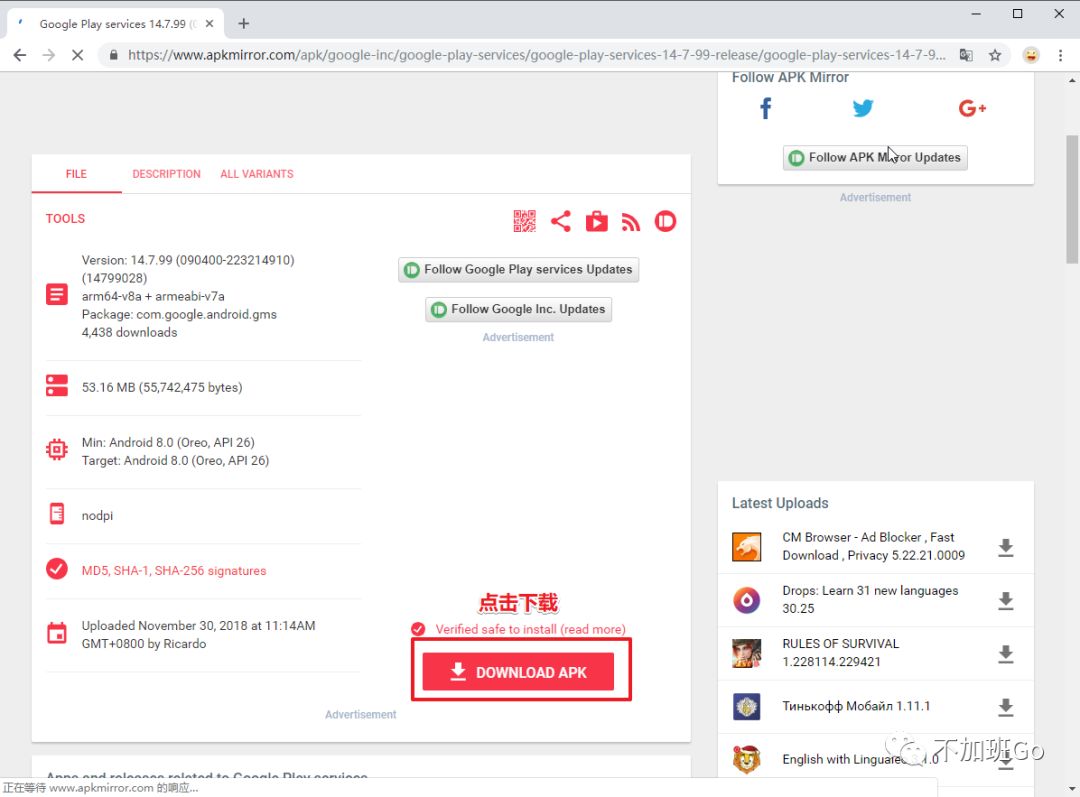This screenshot has width=1080, height=797.
Task: Click the page vertical scrollbar thumb
Action: (1072, 198)
